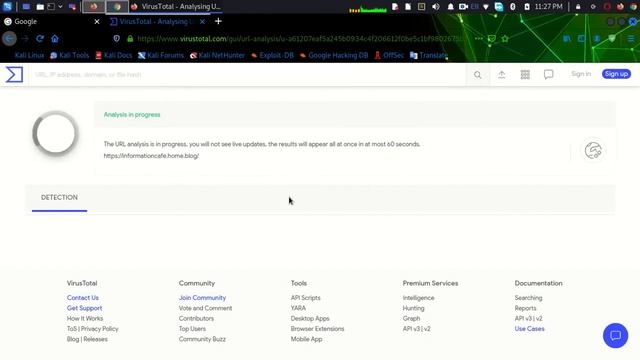This screenshot has width=640, height=360.
Task: Open the Kali NetHunter bookmark
Action: (218, 56)
